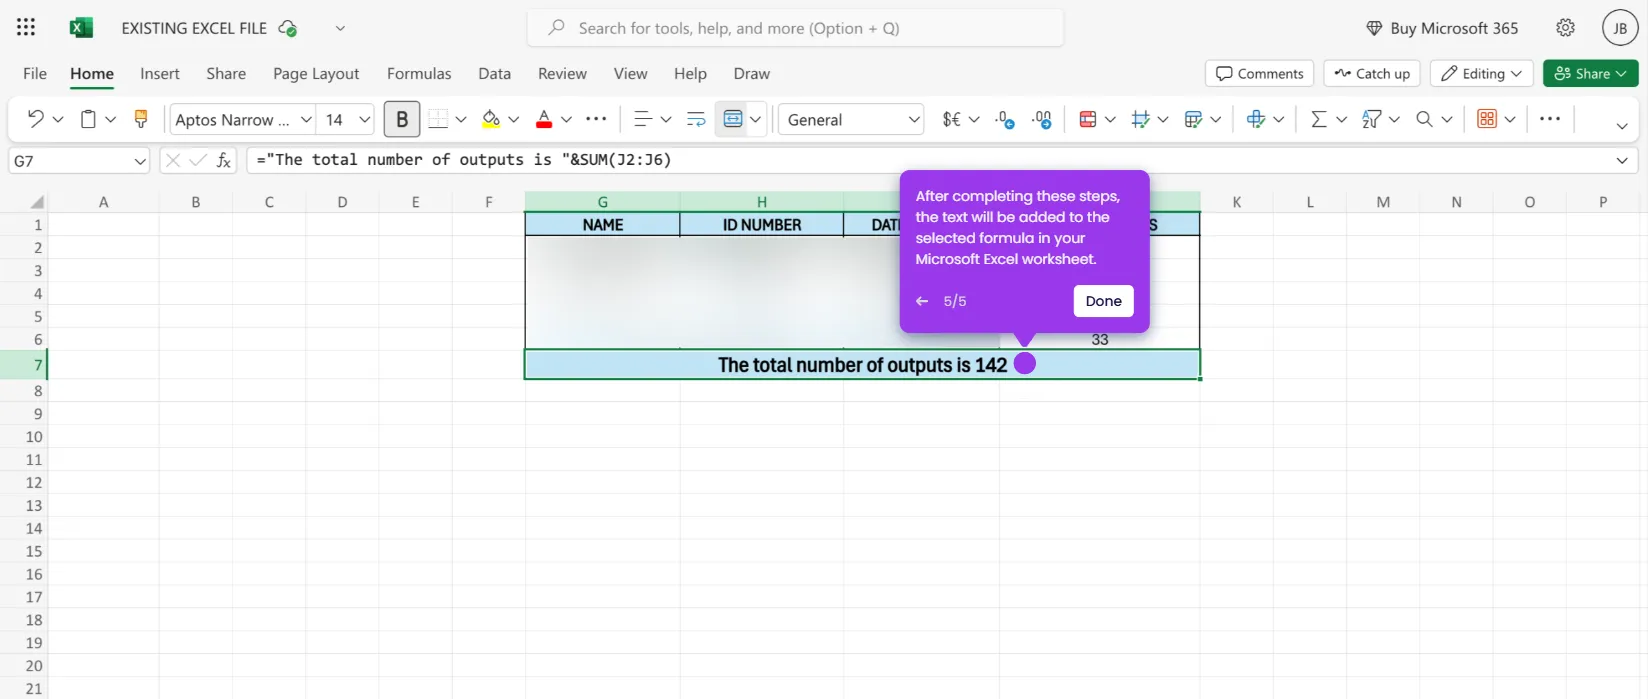This screenshot has width=1648, height=699.
Task: Open Conditional Formatting icon
Action: tap(1088, 119)
